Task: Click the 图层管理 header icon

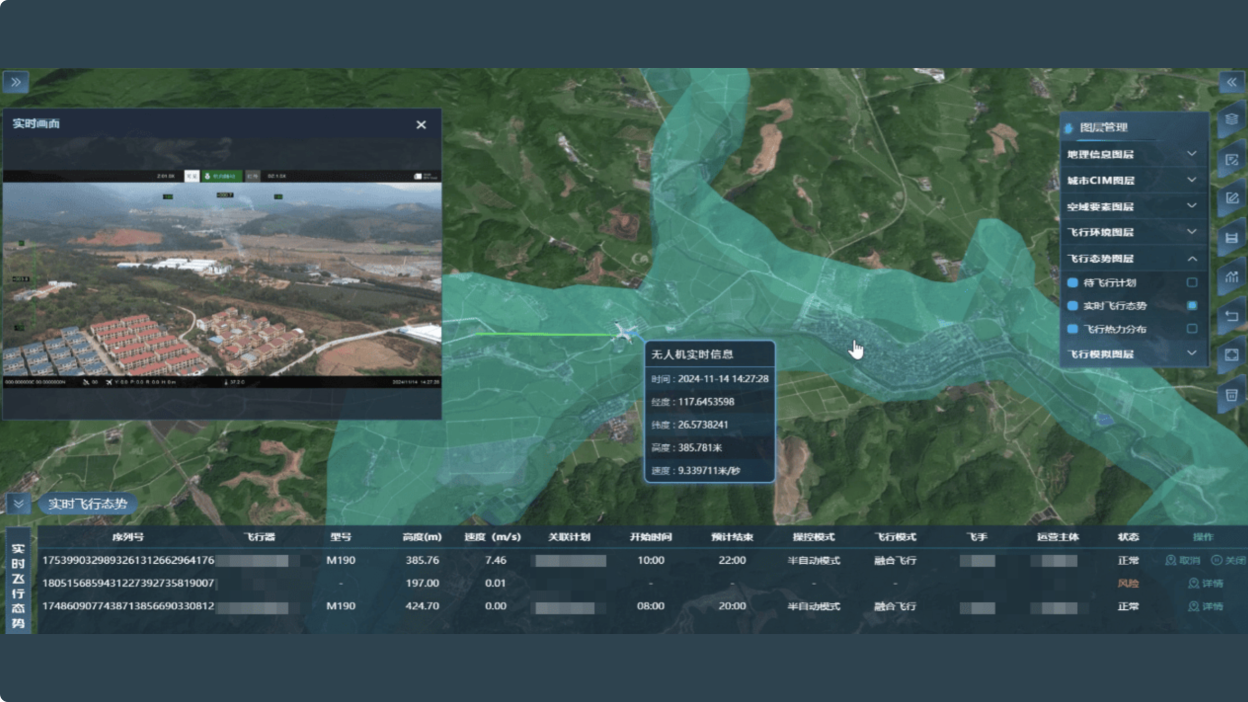Action: (x=1070, y=128)
